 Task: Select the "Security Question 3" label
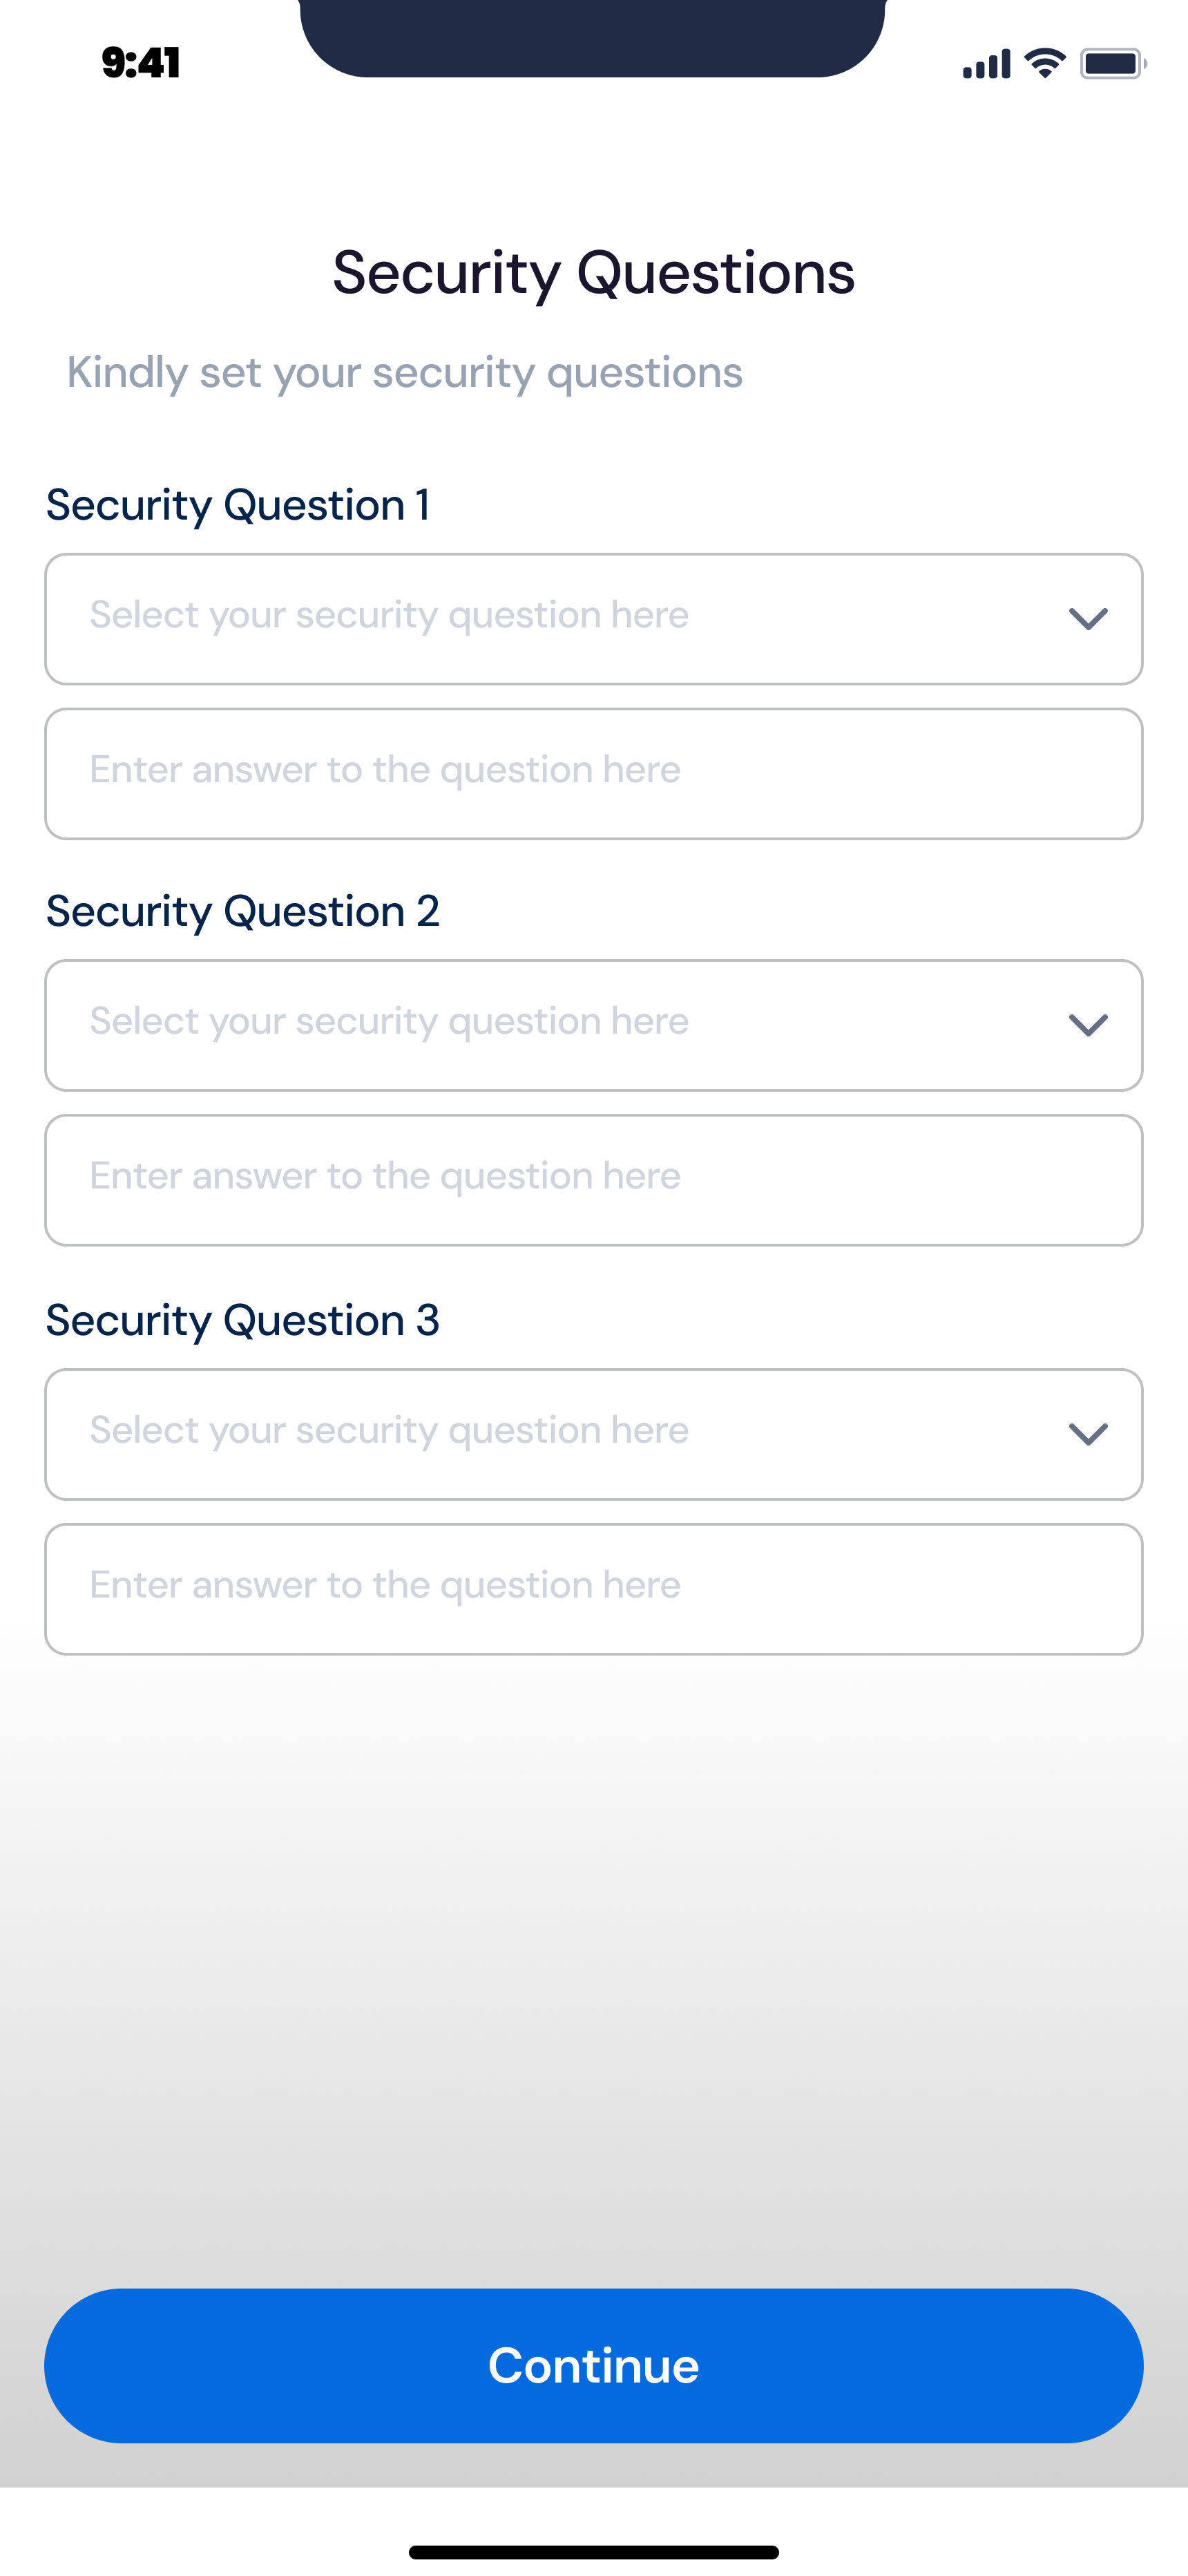point(243,1320)
